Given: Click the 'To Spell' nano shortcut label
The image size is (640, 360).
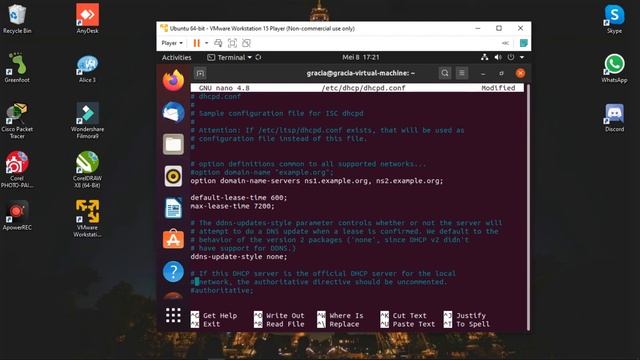Looking at the screenshot, I should click(473, 324).
